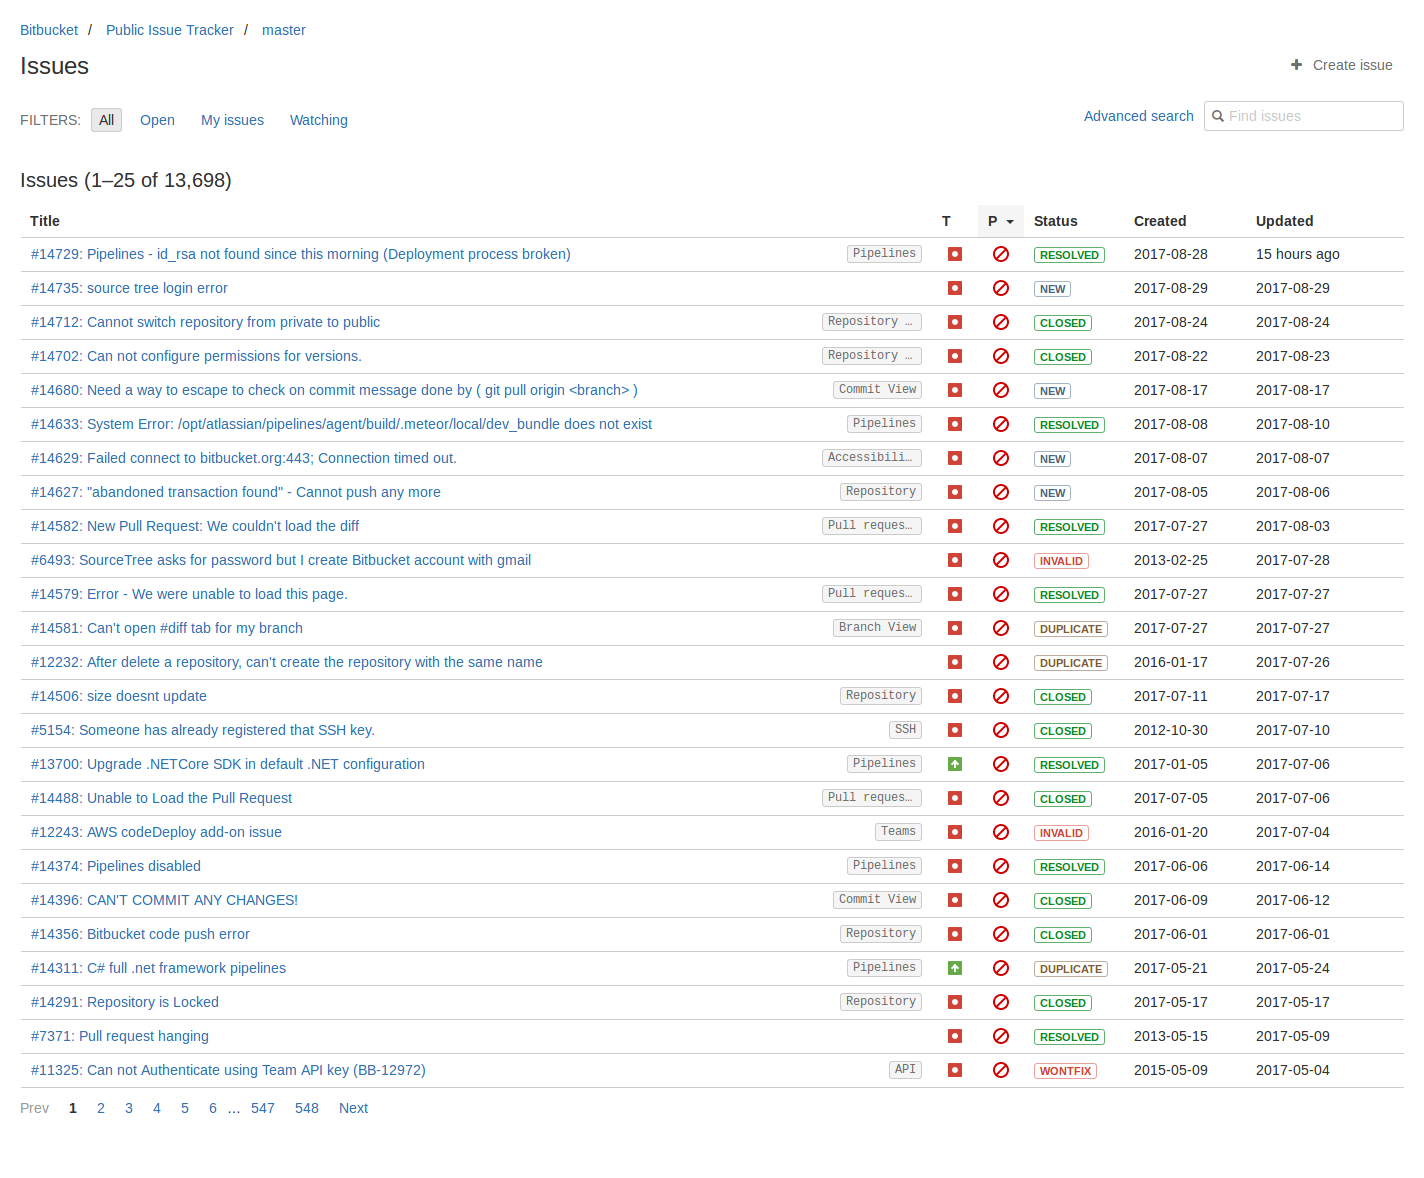
Task: Click the green enhancement type icon for issue #13700
Action: click(x=955, y=764)
